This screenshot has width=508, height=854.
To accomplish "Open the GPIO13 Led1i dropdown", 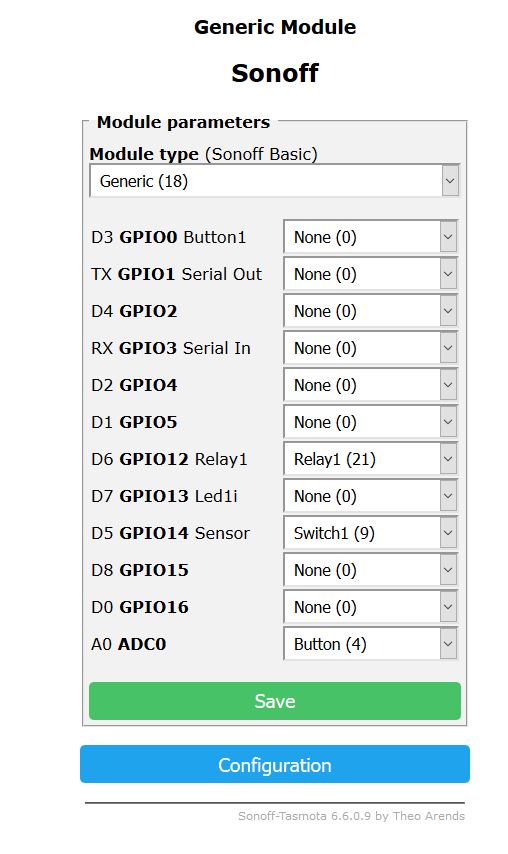I will click(x=370, y=496).
